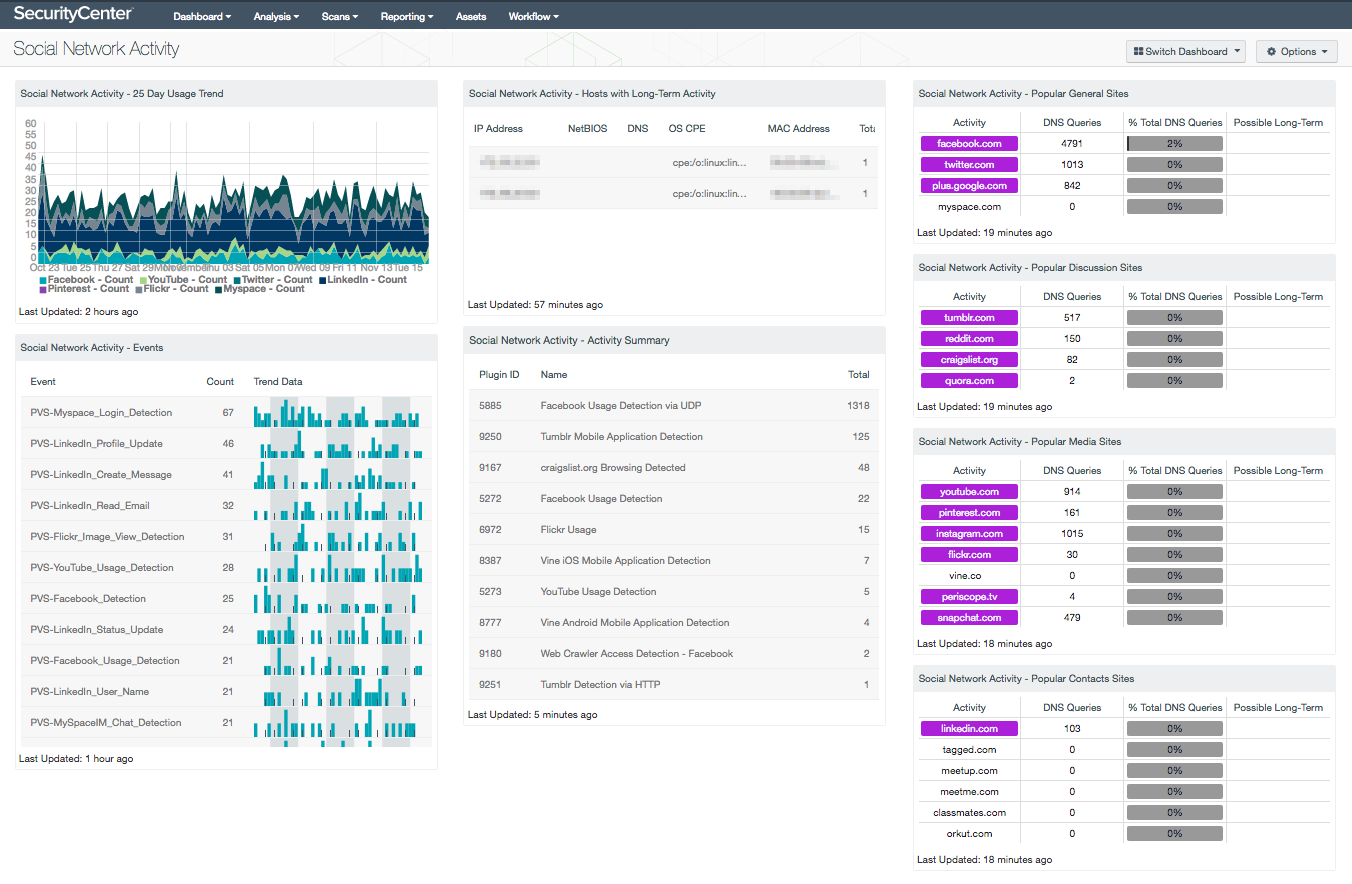Click the 4791 DNS queries value for facebook.com
Viewport: 1352px width, 884px height.
1072,144
